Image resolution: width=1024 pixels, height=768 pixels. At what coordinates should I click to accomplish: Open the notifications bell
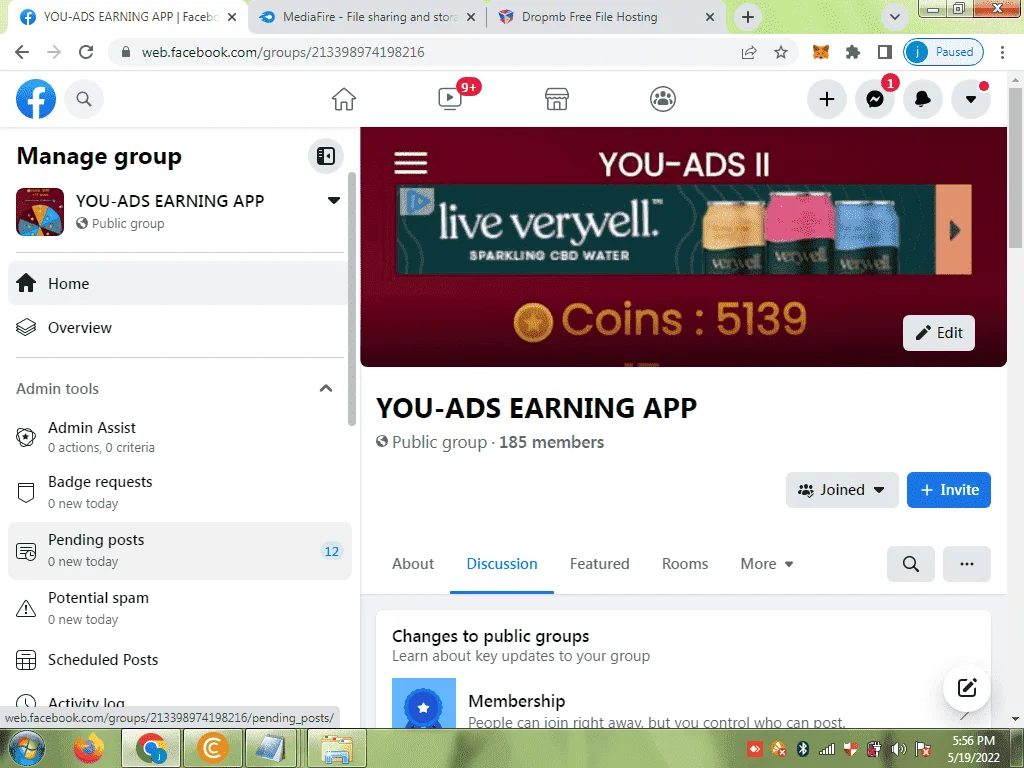(x=923, y=99)
